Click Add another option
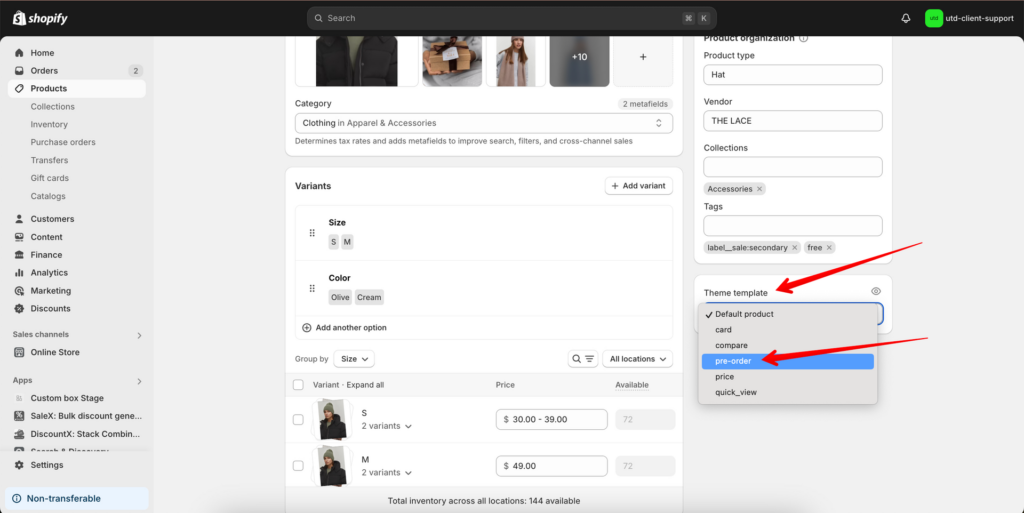 point(344,328)
